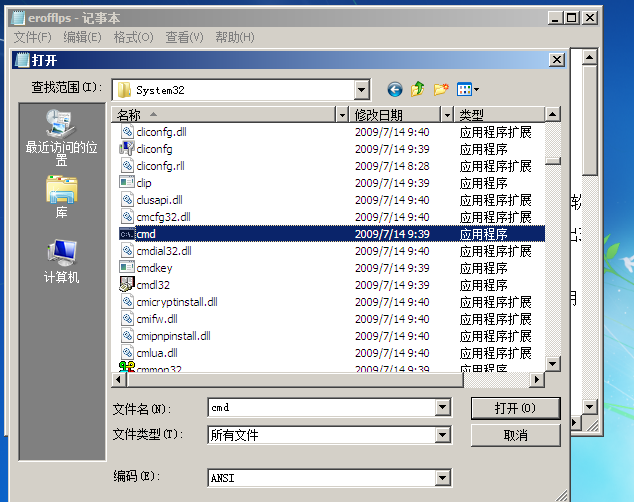634x502 pixels.
Task: Select the cmdl32 file name
Action: [x=153, y=285]
